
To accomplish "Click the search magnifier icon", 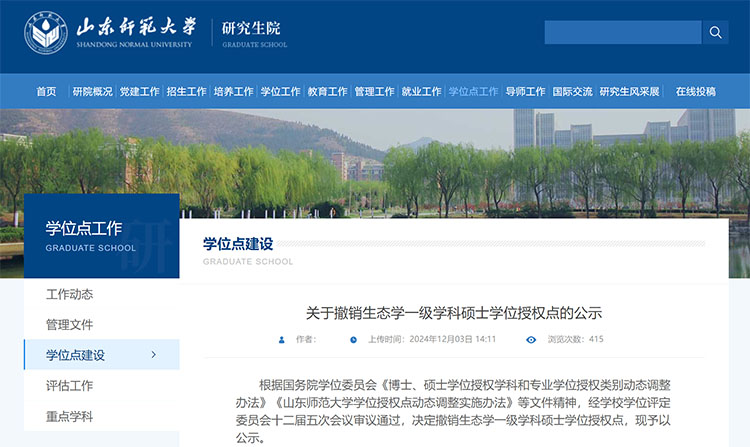I will (715, 33).
